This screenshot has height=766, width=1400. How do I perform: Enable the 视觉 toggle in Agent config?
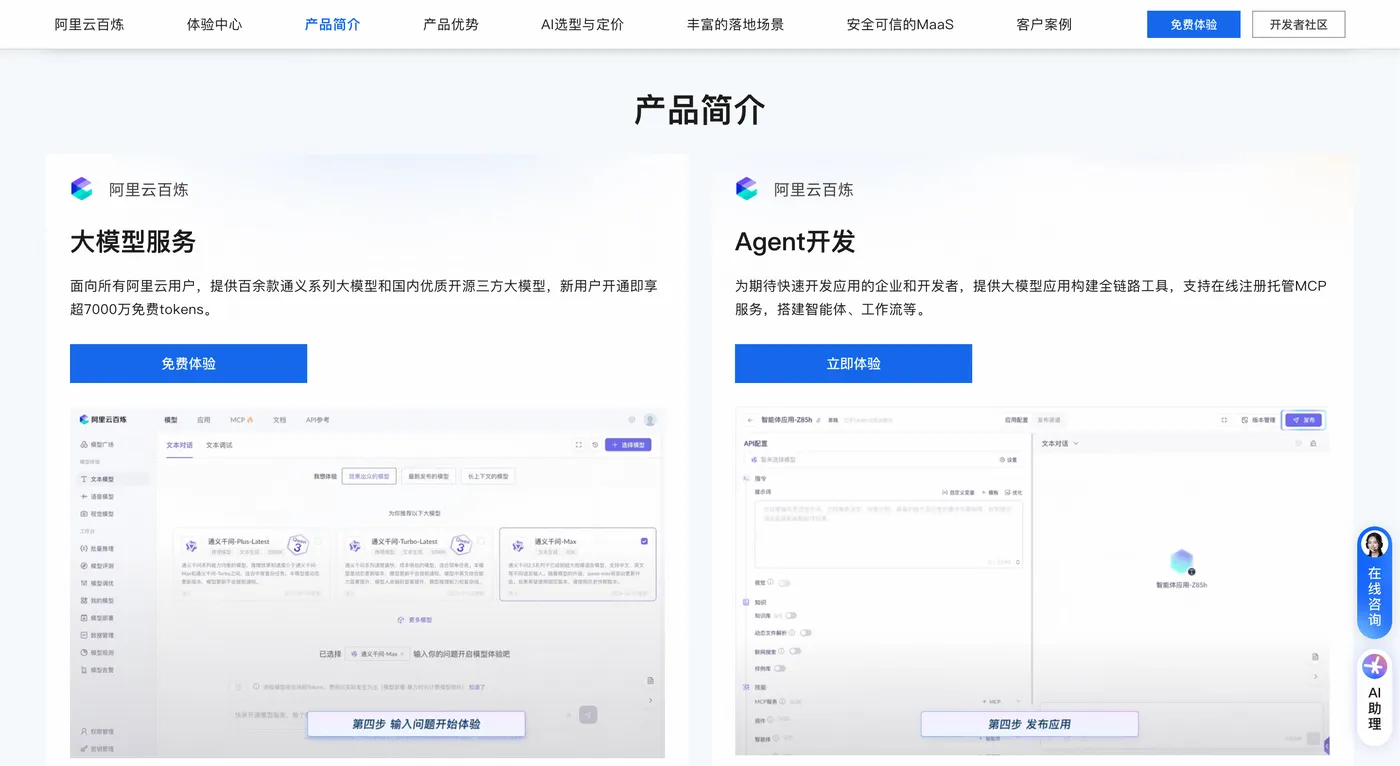pyautogui.click(x=786, y=583)
